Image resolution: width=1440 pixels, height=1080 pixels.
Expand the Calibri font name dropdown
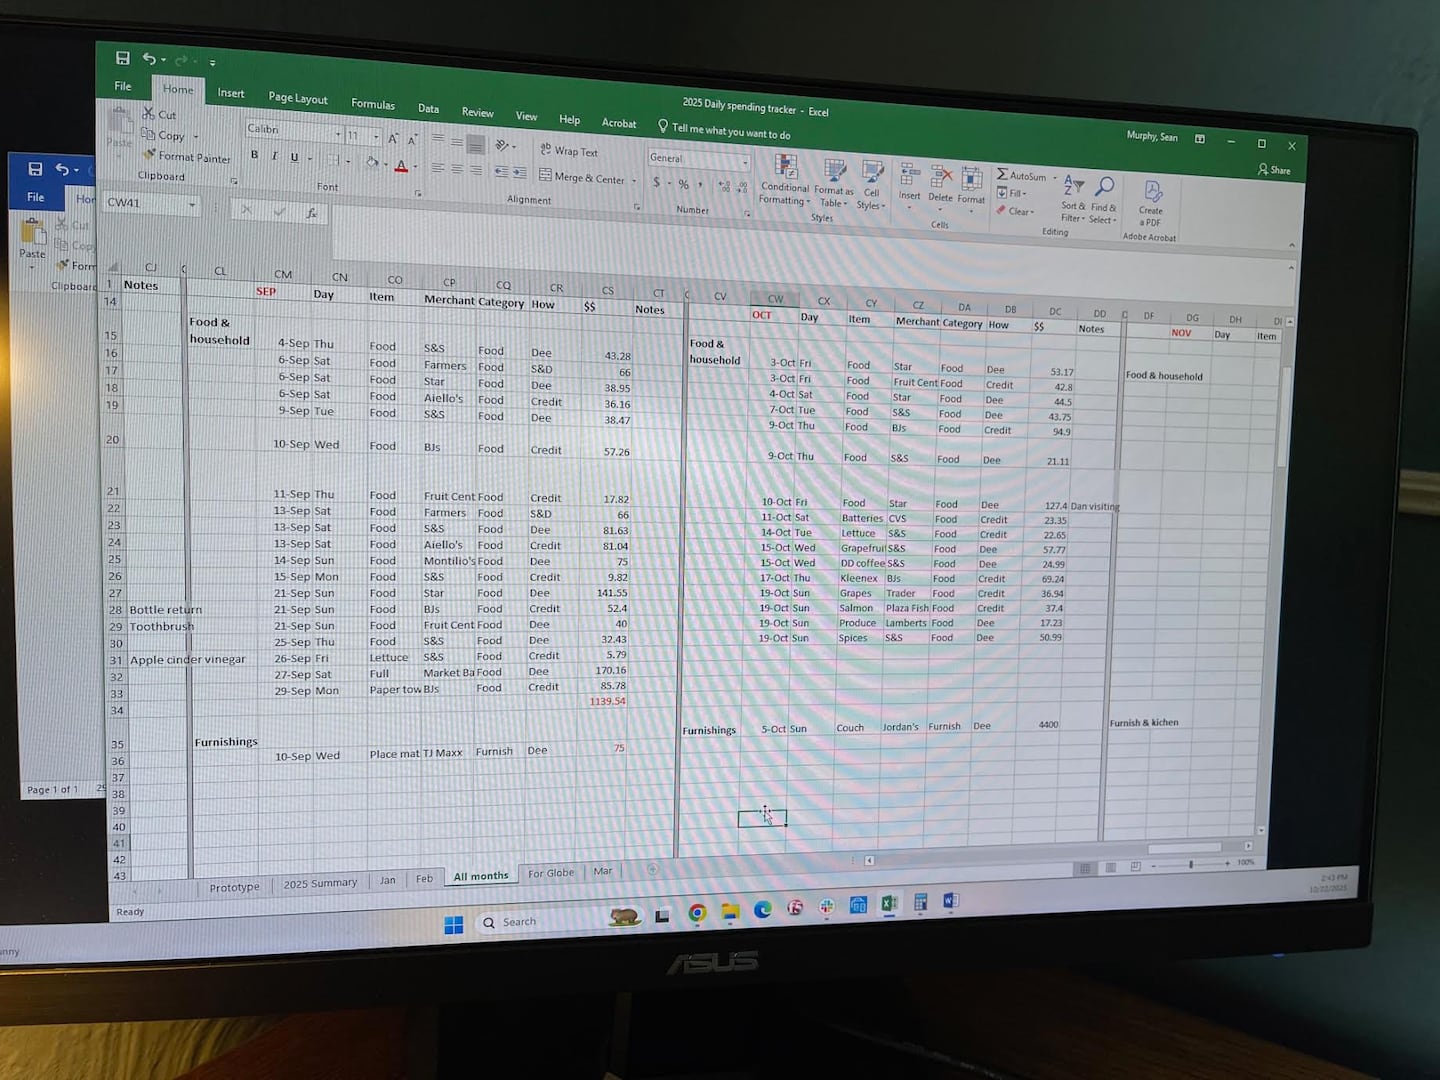point(338,134)
